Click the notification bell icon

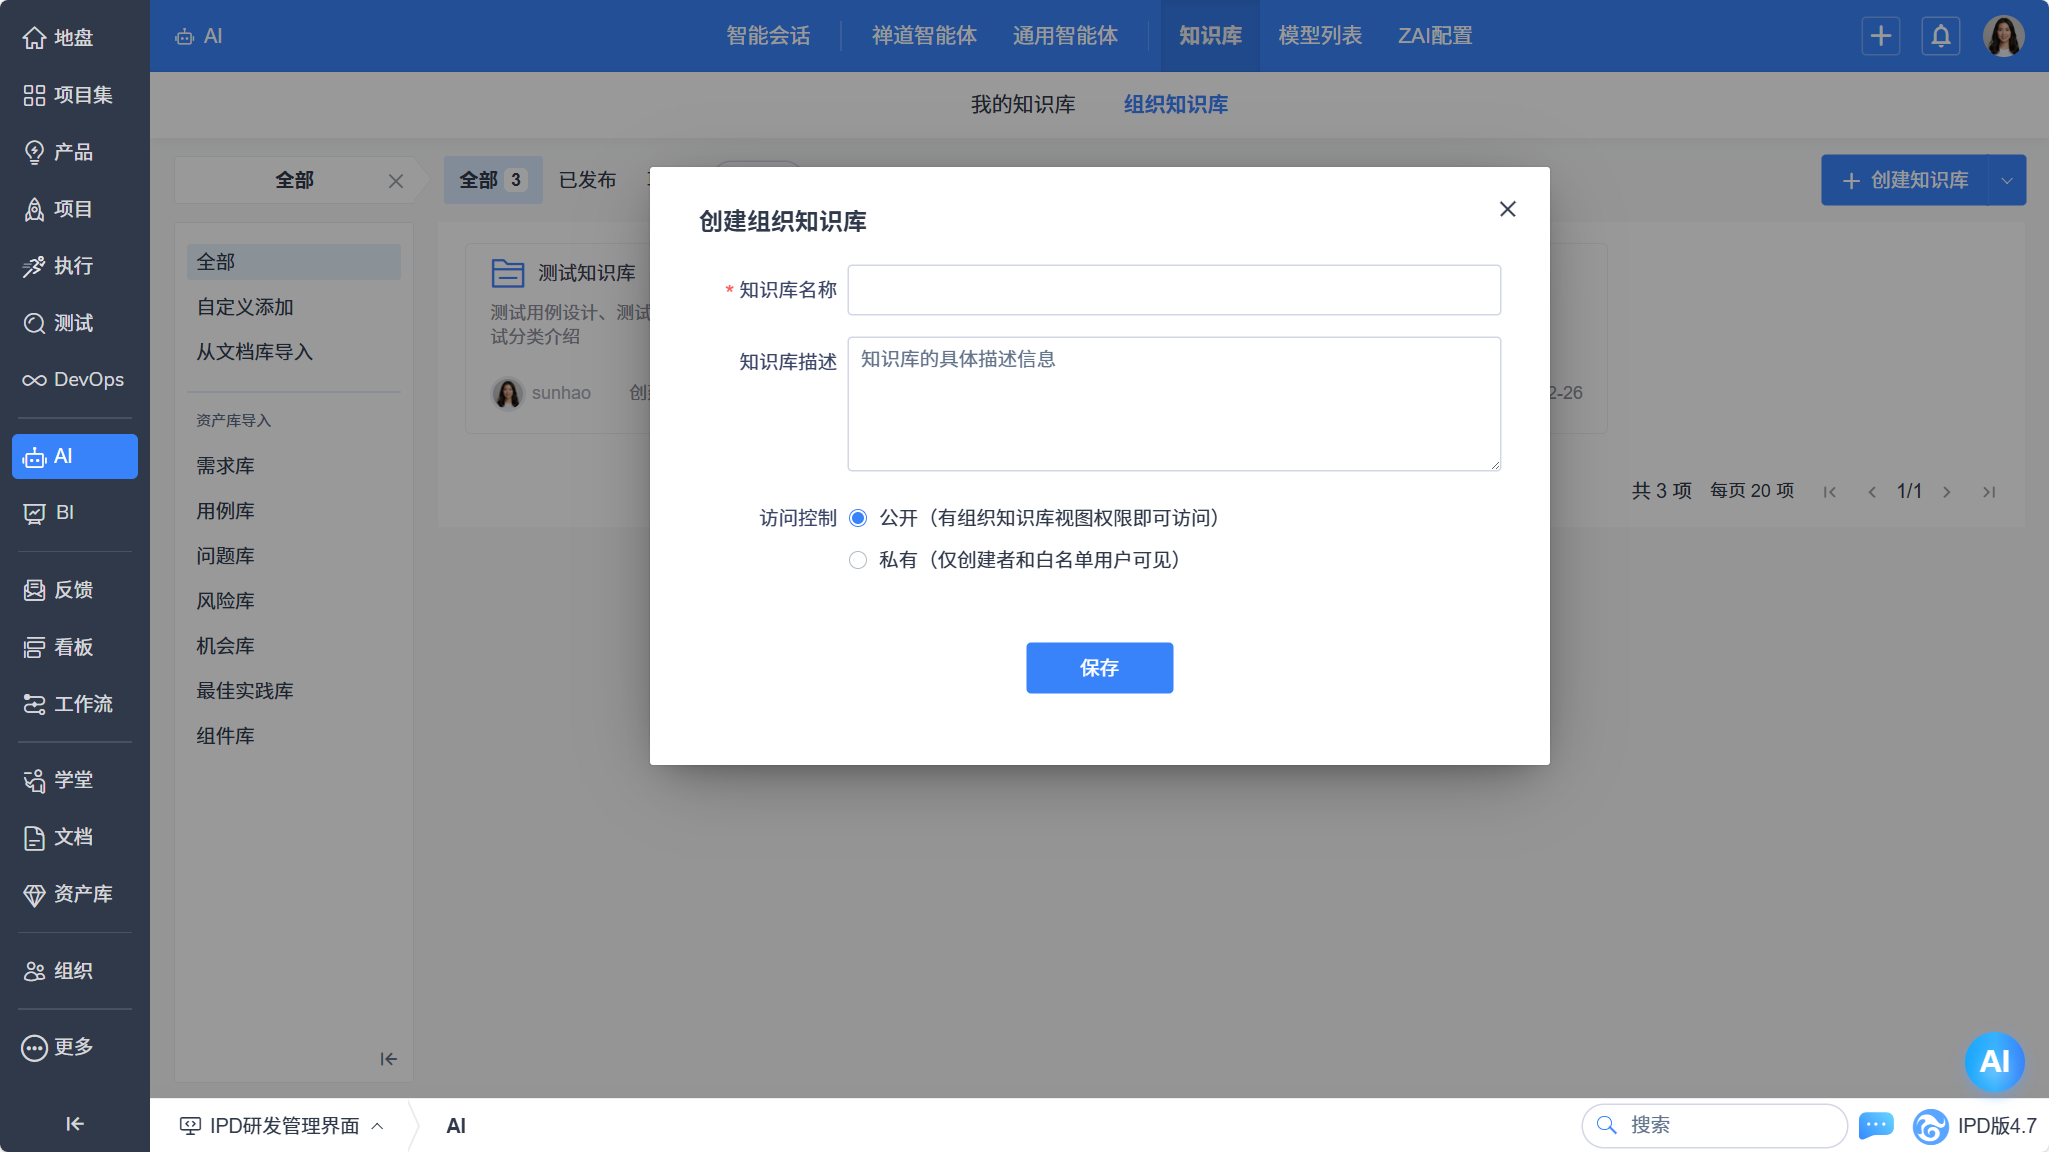[x=1940, y=36]
